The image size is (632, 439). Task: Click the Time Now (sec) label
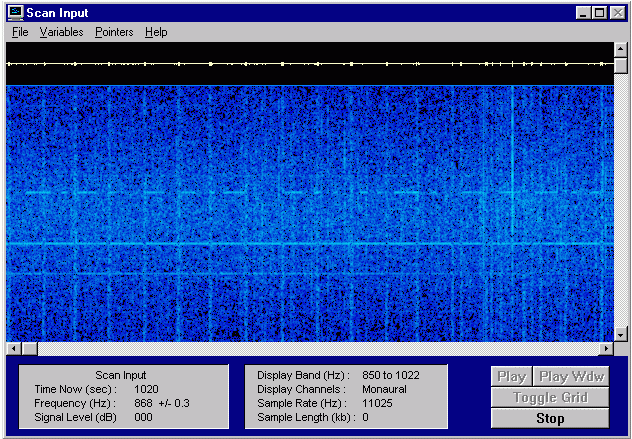point(75,389)
